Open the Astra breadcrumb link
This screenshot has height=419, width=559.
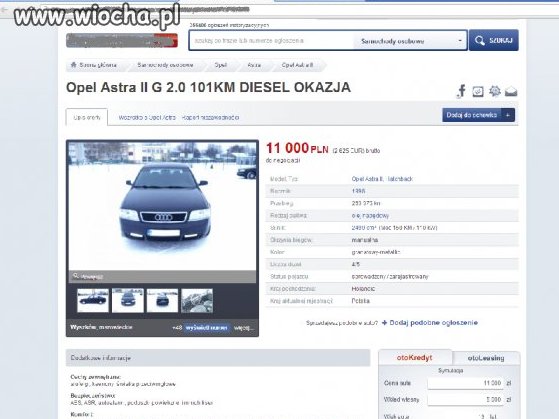tap(254, 65)
